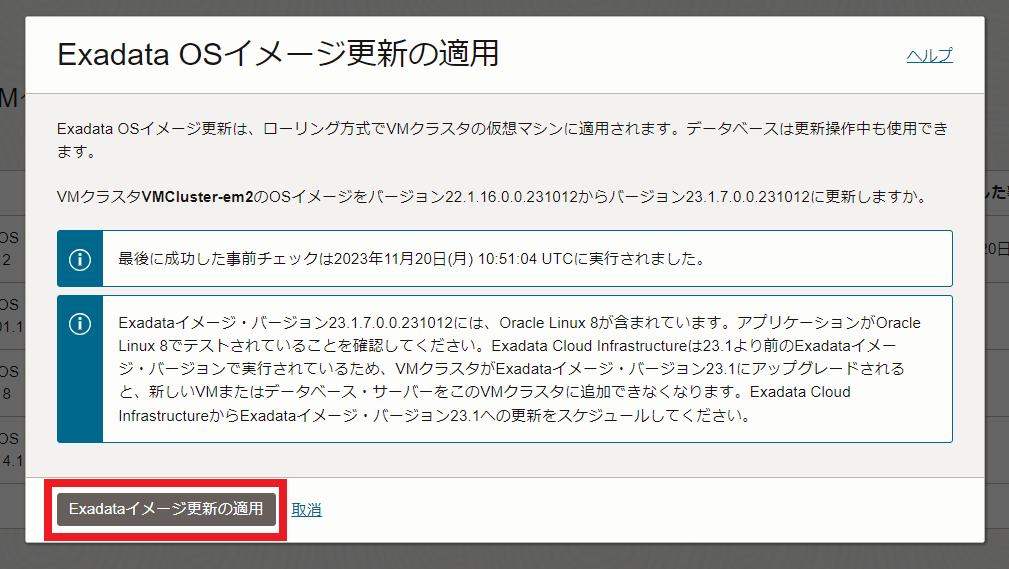The image size is (1009, 569).
Task: Apply the update with the Exadataイメージ更新の適用 button
Action: point(166,509)
